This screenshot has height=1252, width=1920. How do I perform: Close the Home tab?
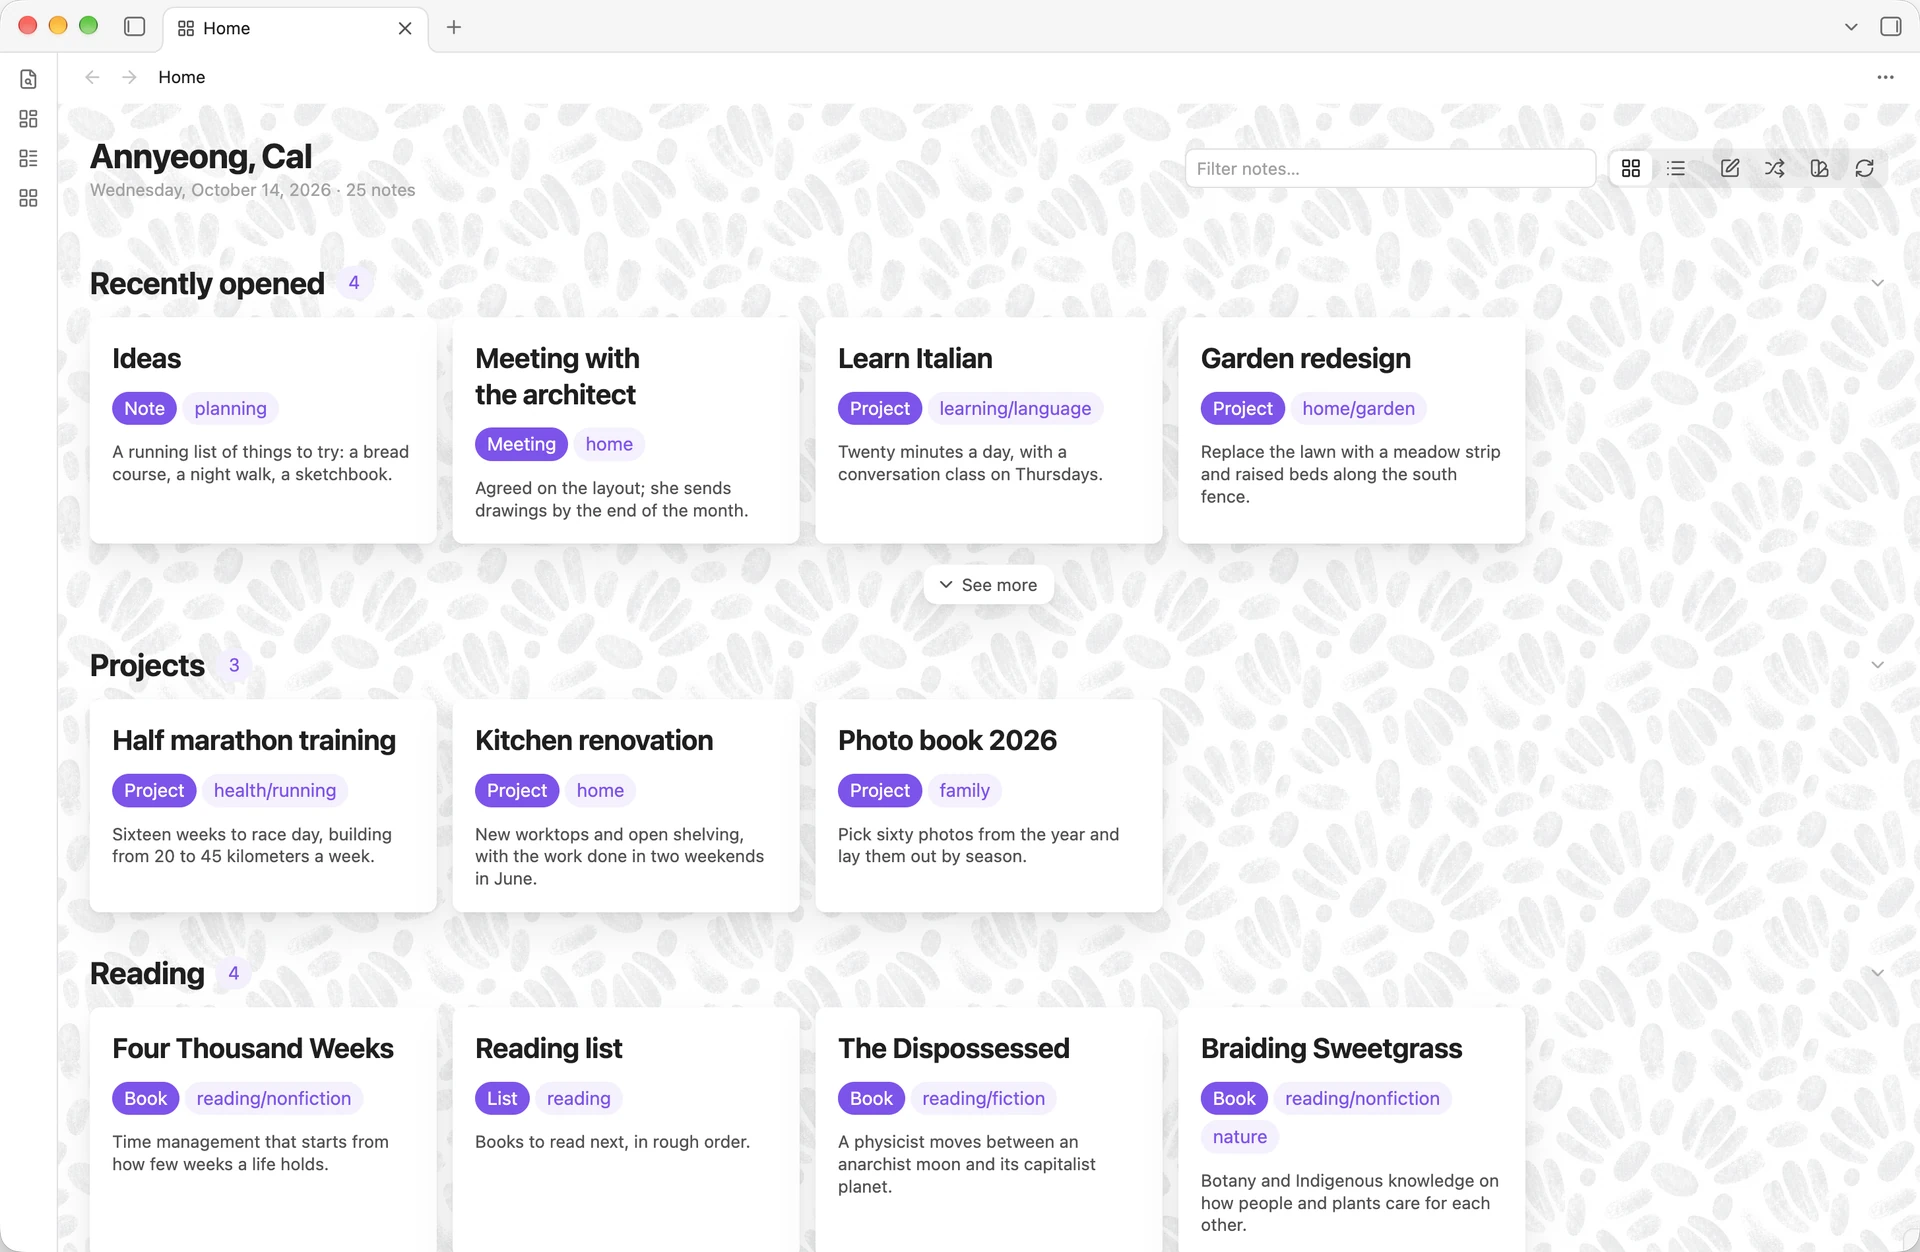click(405, 28)
